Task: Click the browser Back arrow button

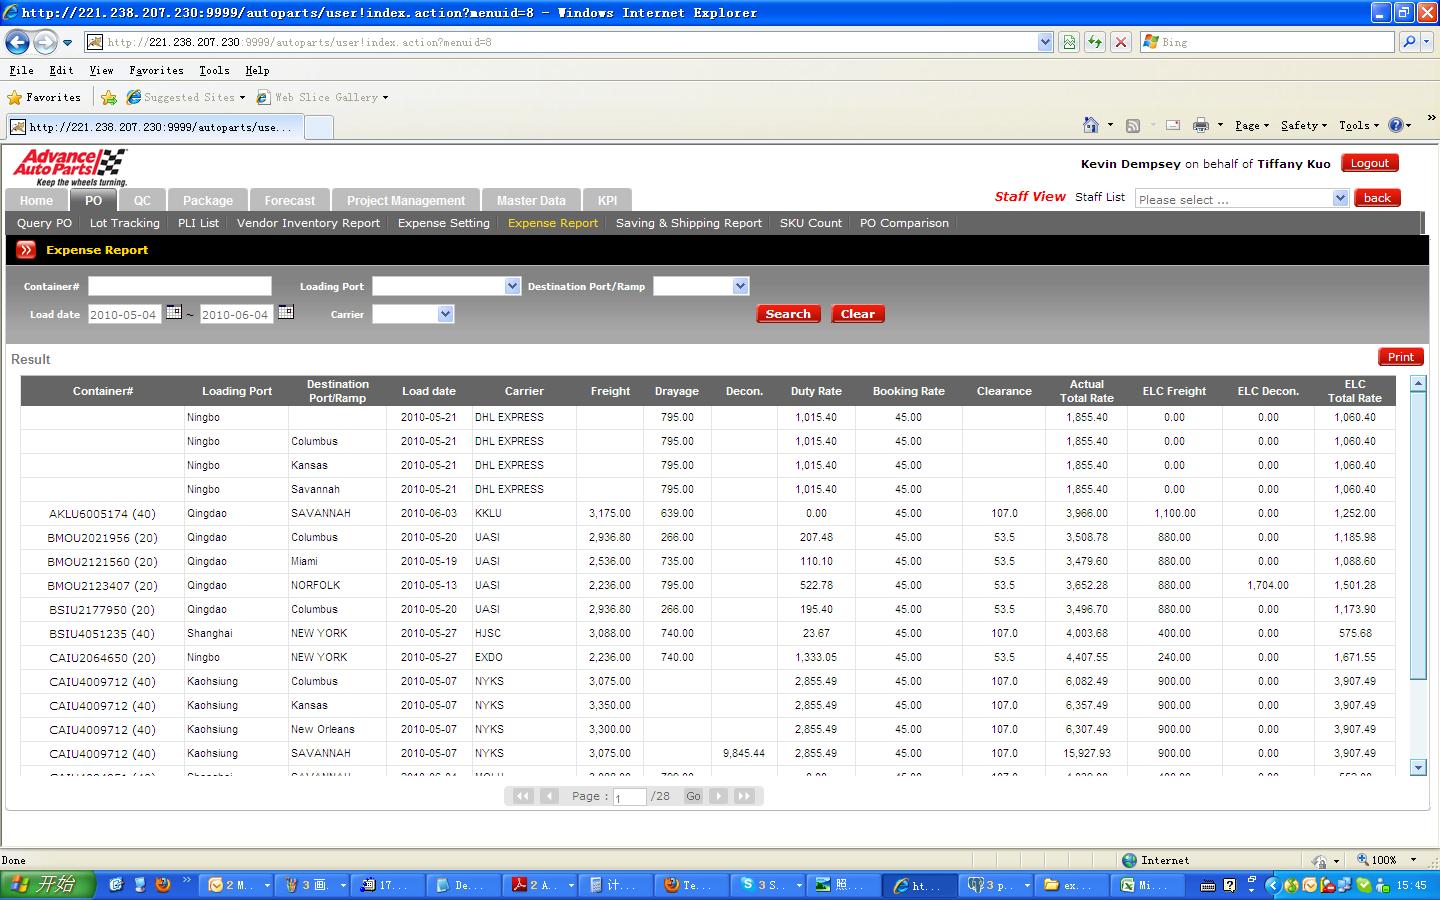Action: click(x=17, y=42)
